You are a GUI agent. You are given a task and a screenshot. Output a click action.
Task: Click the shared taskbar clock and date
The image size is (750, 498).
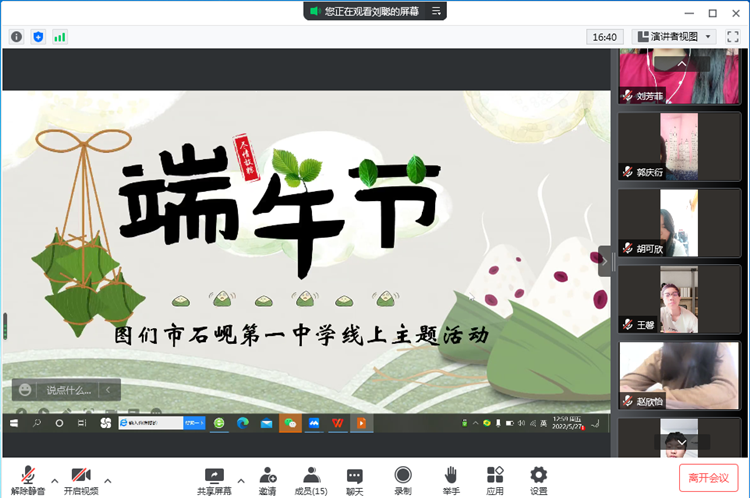pyautogui.click(x=567, y=423)
